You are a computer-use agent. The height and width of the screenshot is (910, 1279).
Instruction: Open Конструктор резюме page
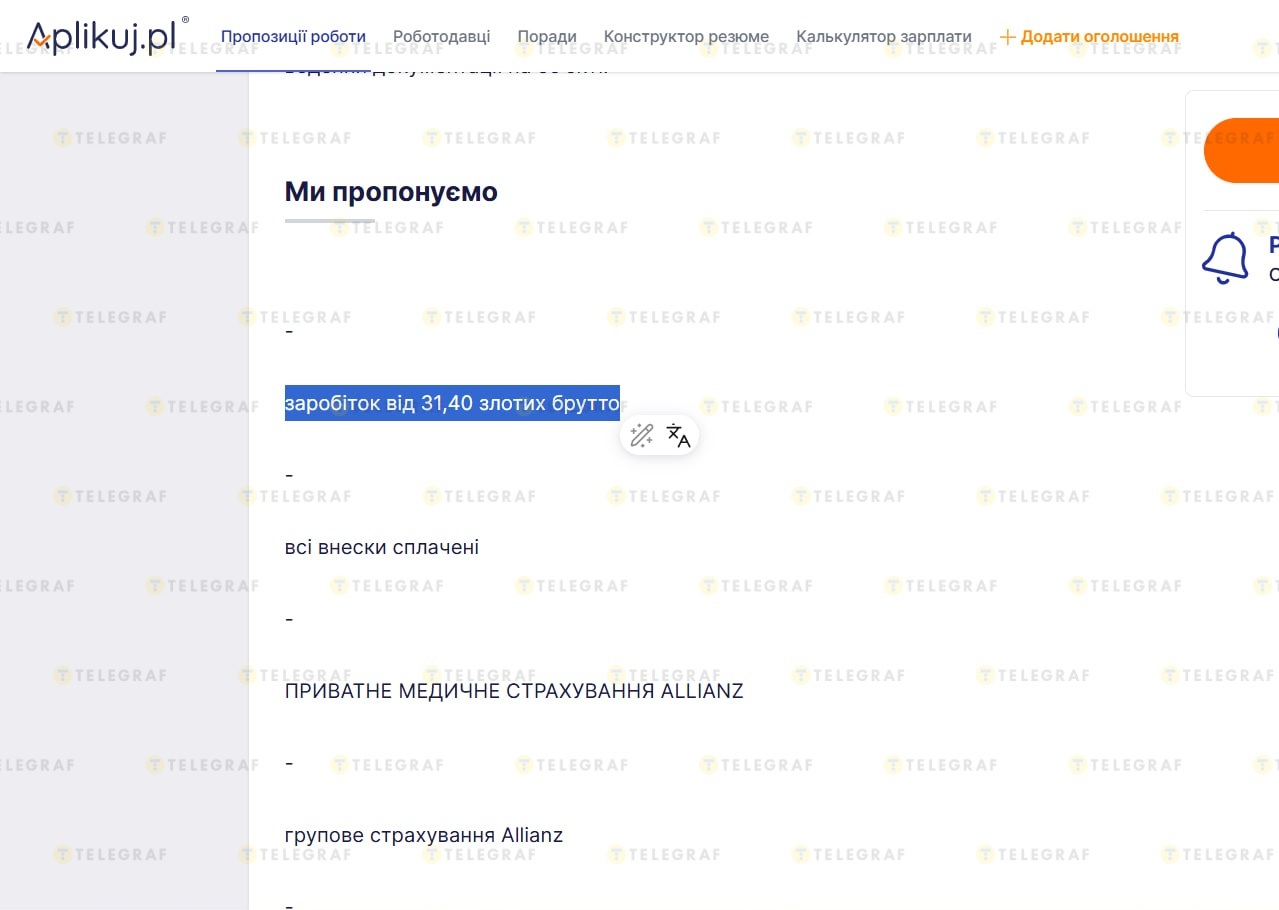tap(686, 37)
